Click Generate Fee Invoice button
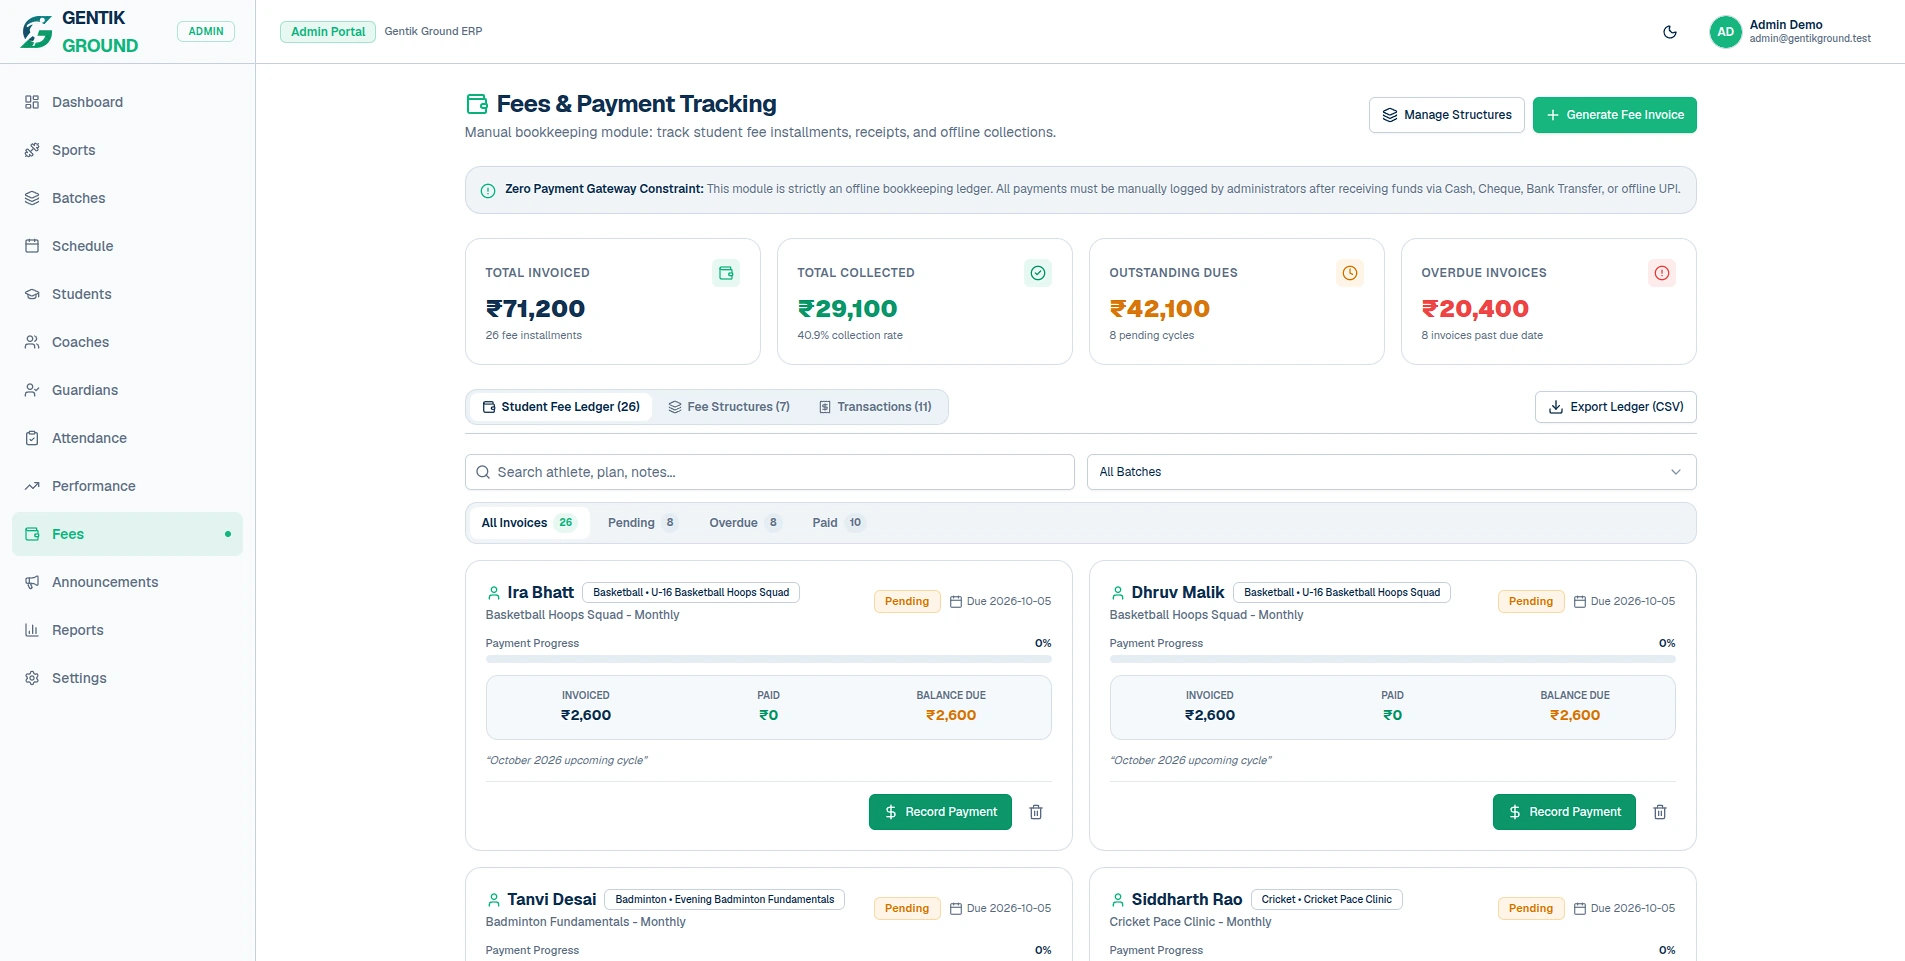The height and width of the screenshot is (961, 1905). [x=1614, y=115]
